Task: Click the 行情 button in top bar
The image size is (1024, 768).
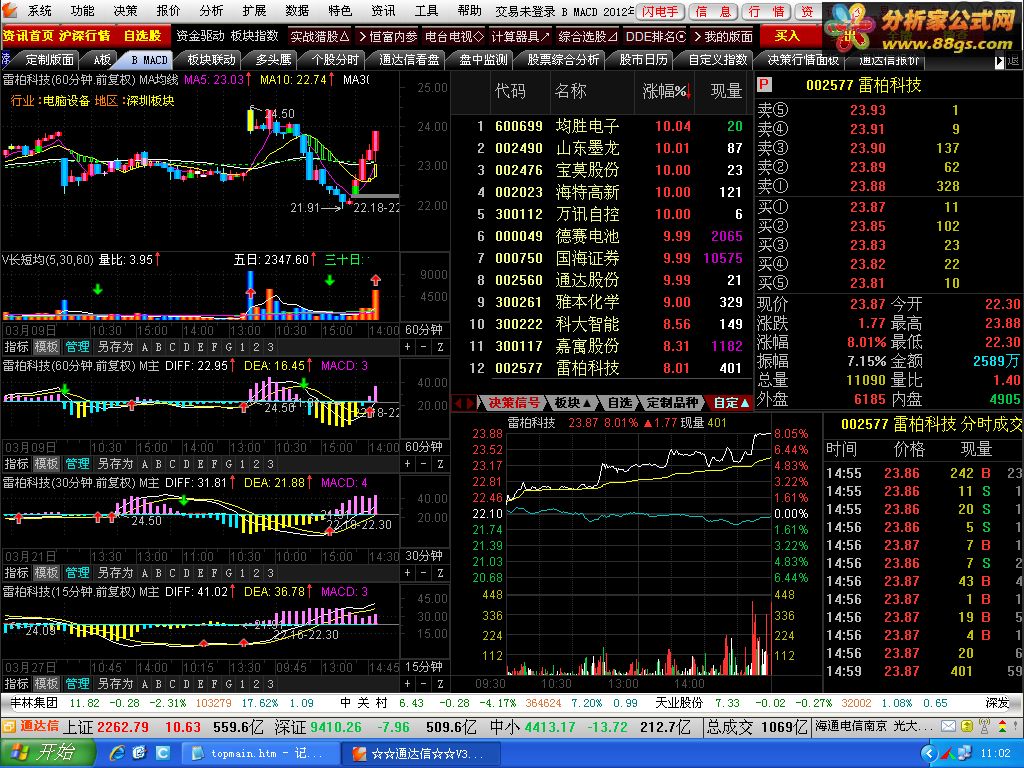Action: (x=765, y=12)
